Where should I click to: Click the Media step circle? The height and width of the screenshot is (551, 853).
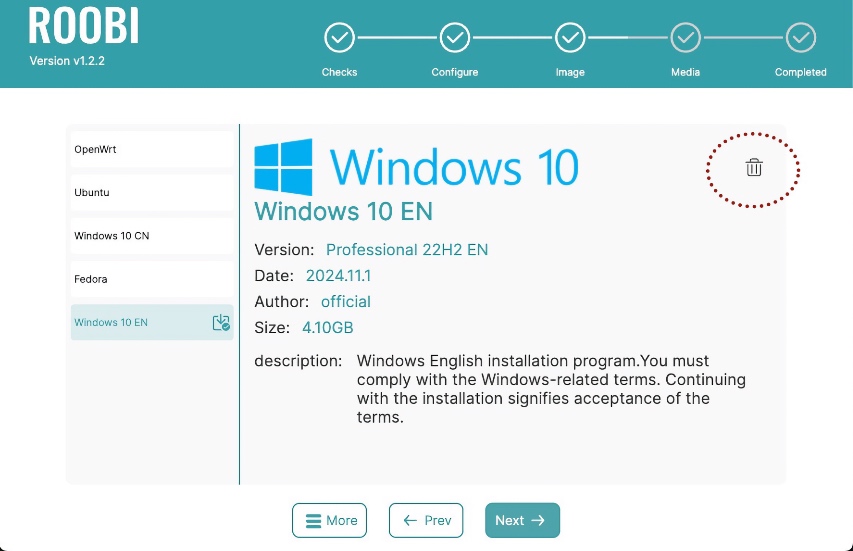[x=685, y=38]
